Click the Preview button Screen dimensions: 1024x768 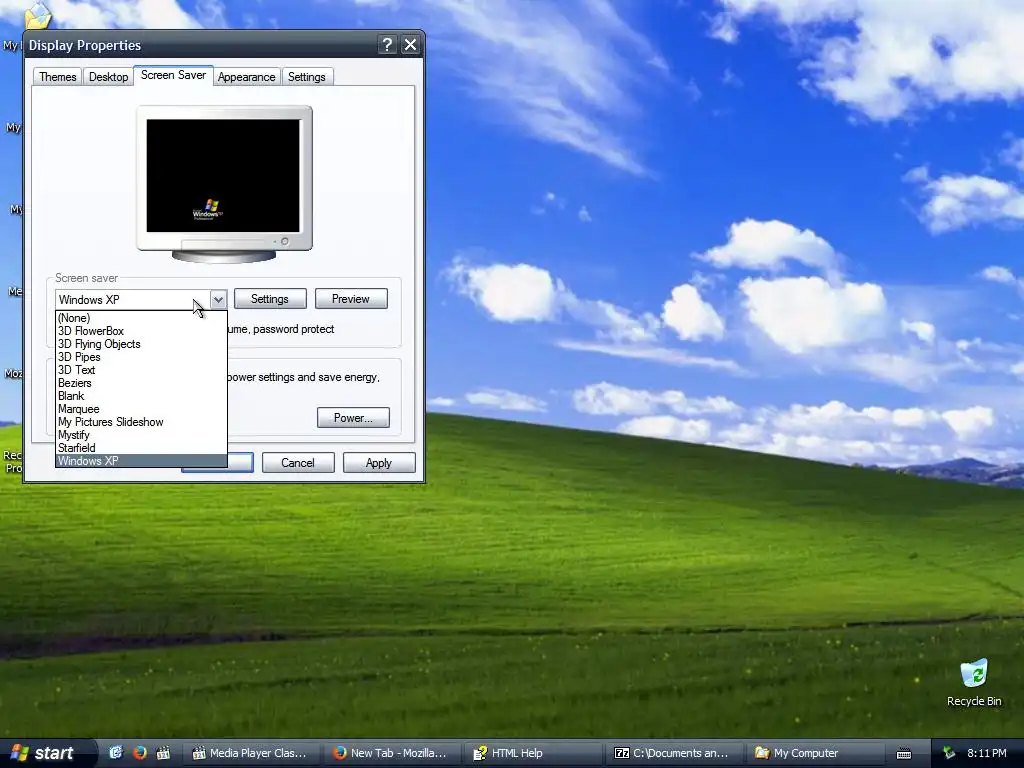click(x=351, y=299)
